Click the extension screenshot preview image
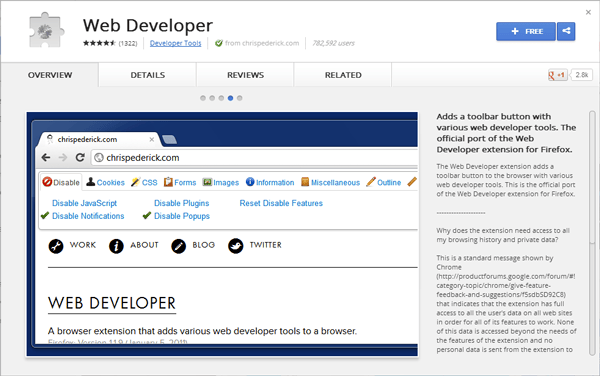The width and height of the screenshot is (600, 376). (x=222, y=234)
